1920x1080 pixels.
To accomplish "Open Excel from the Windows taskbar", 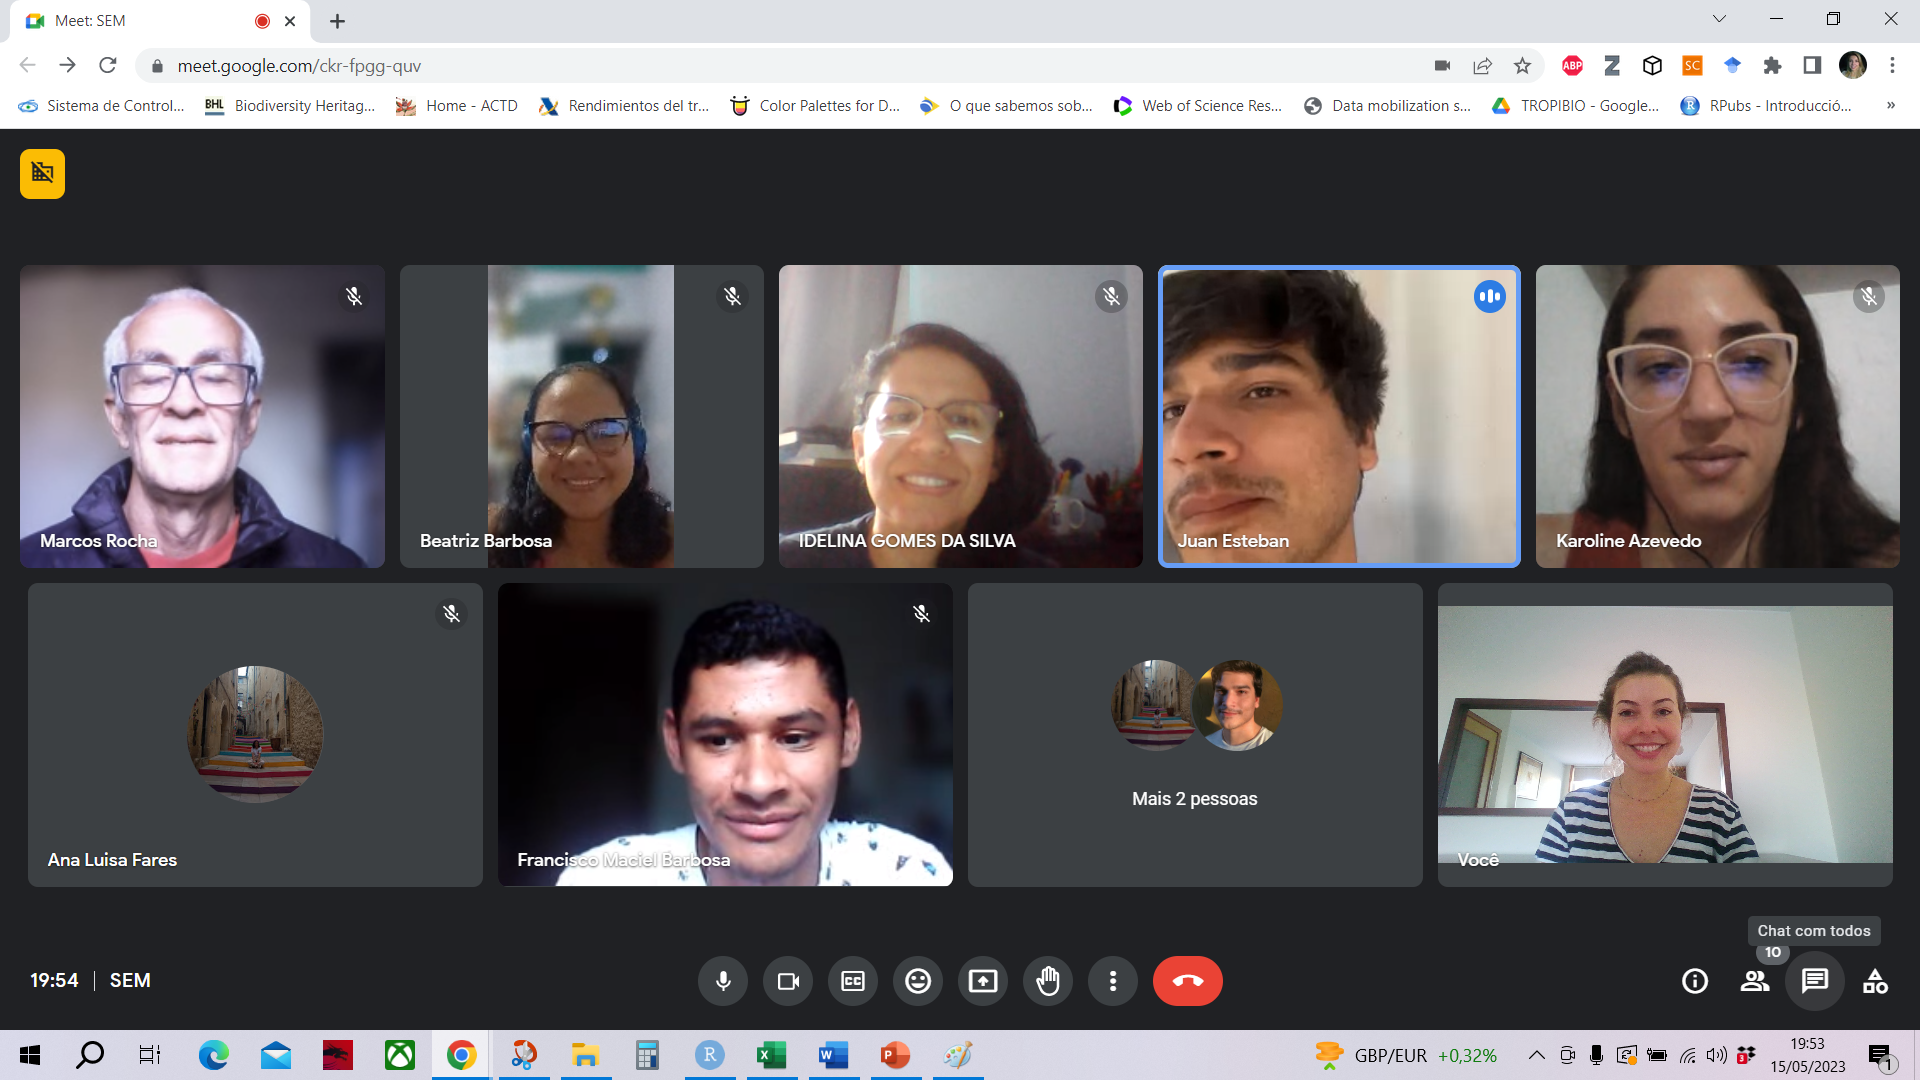I will 771,1055.
